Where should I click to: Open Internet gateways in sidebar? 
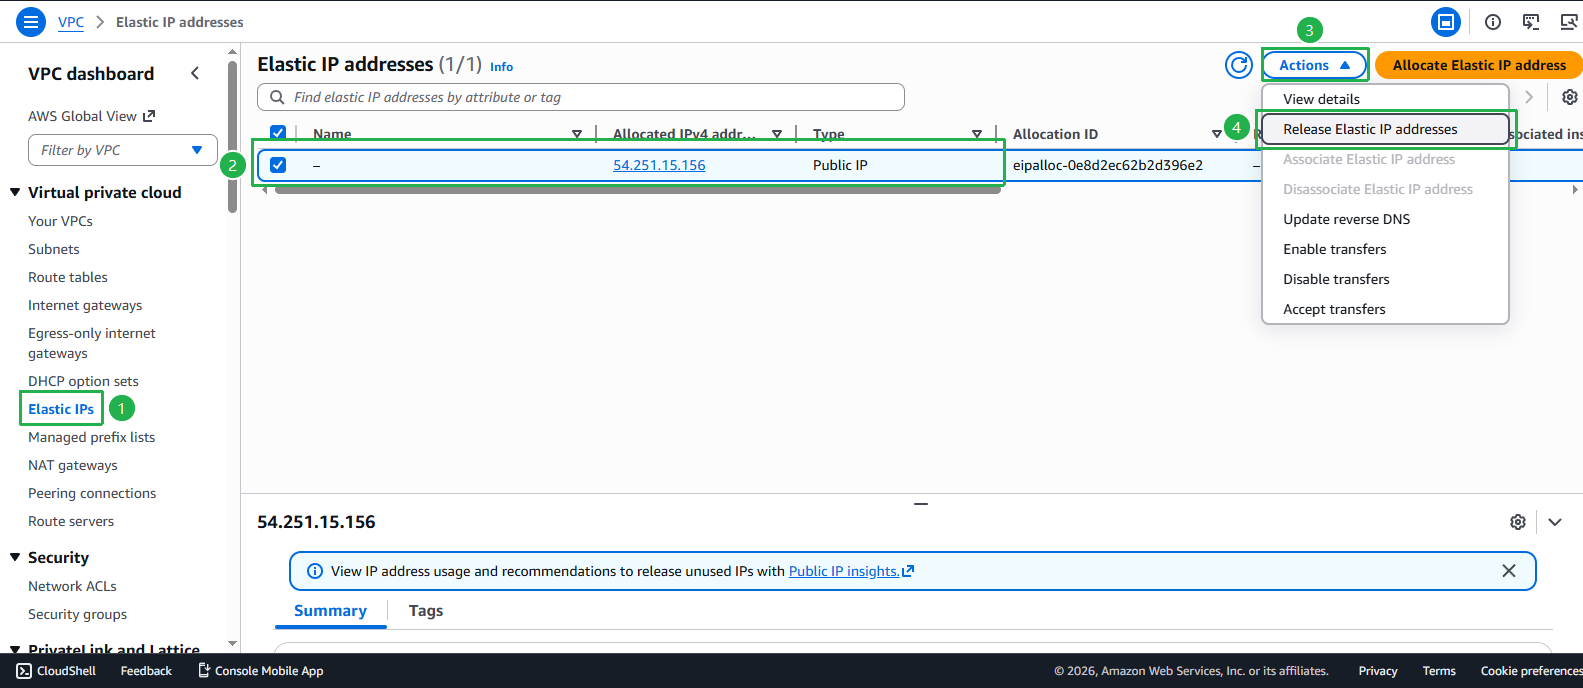85,305
